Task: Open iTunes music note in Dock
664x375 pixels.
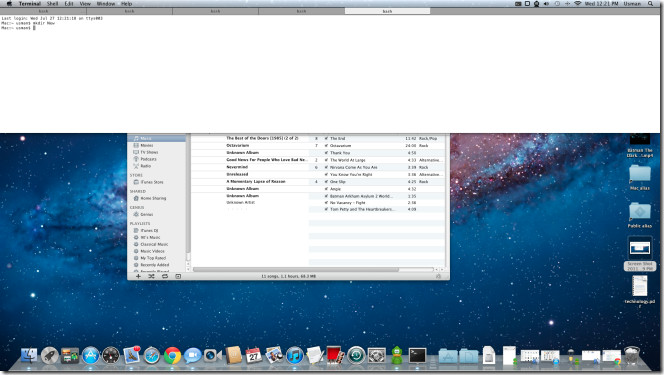Action: pyautogui.click(x=295, y=356)
